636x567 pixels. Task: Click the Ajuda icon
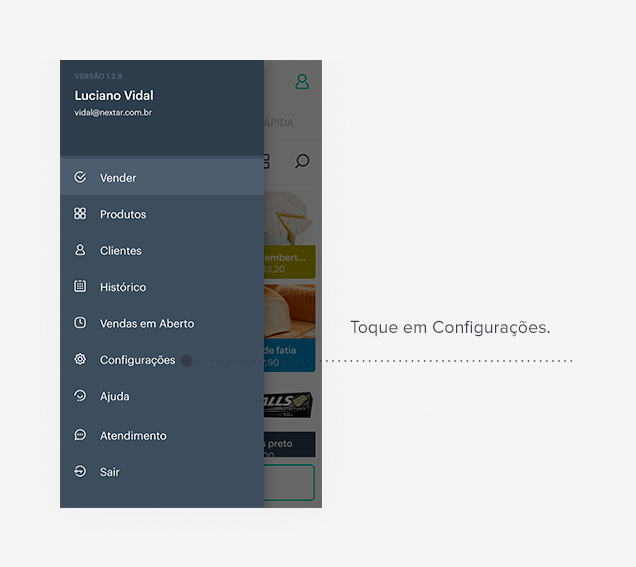[80, 395]
